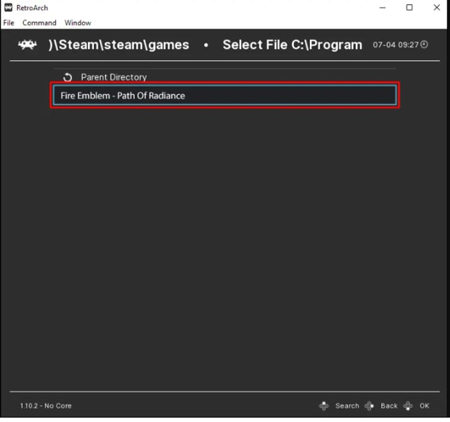Go up to the Parent Directory
Viewport: 450px width, 422px height.
pos(225,77)
